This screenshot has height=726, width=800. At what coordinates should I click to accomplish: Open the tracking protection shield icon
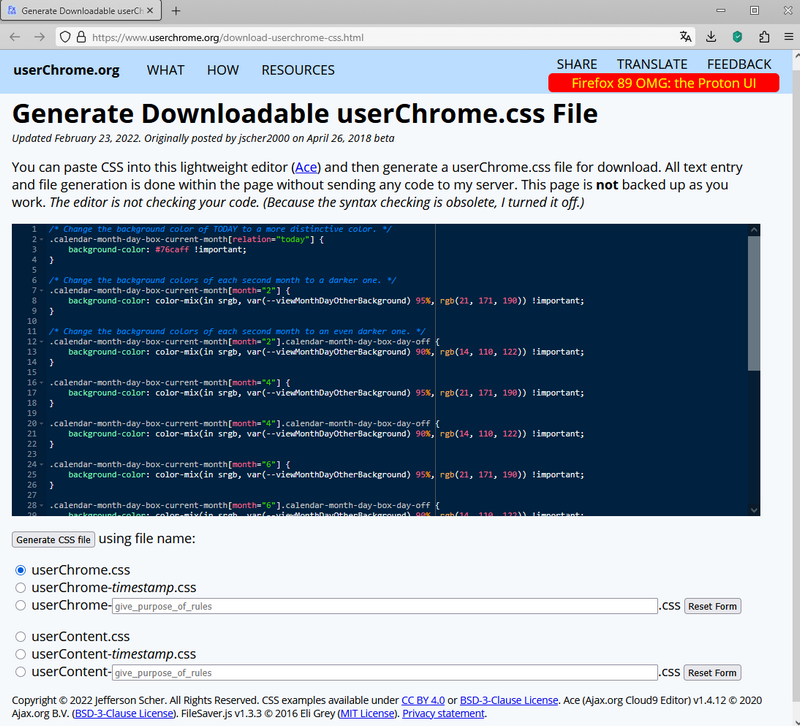(x=65, y=37)
